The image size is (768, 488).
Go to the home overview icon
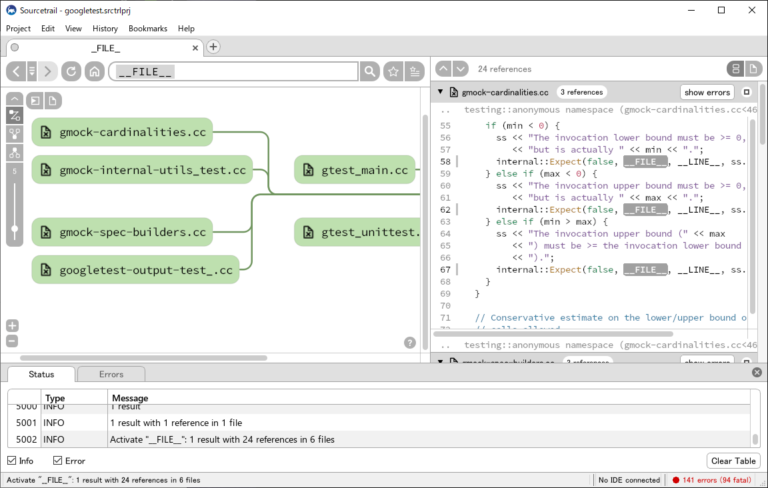coord(94,71)
